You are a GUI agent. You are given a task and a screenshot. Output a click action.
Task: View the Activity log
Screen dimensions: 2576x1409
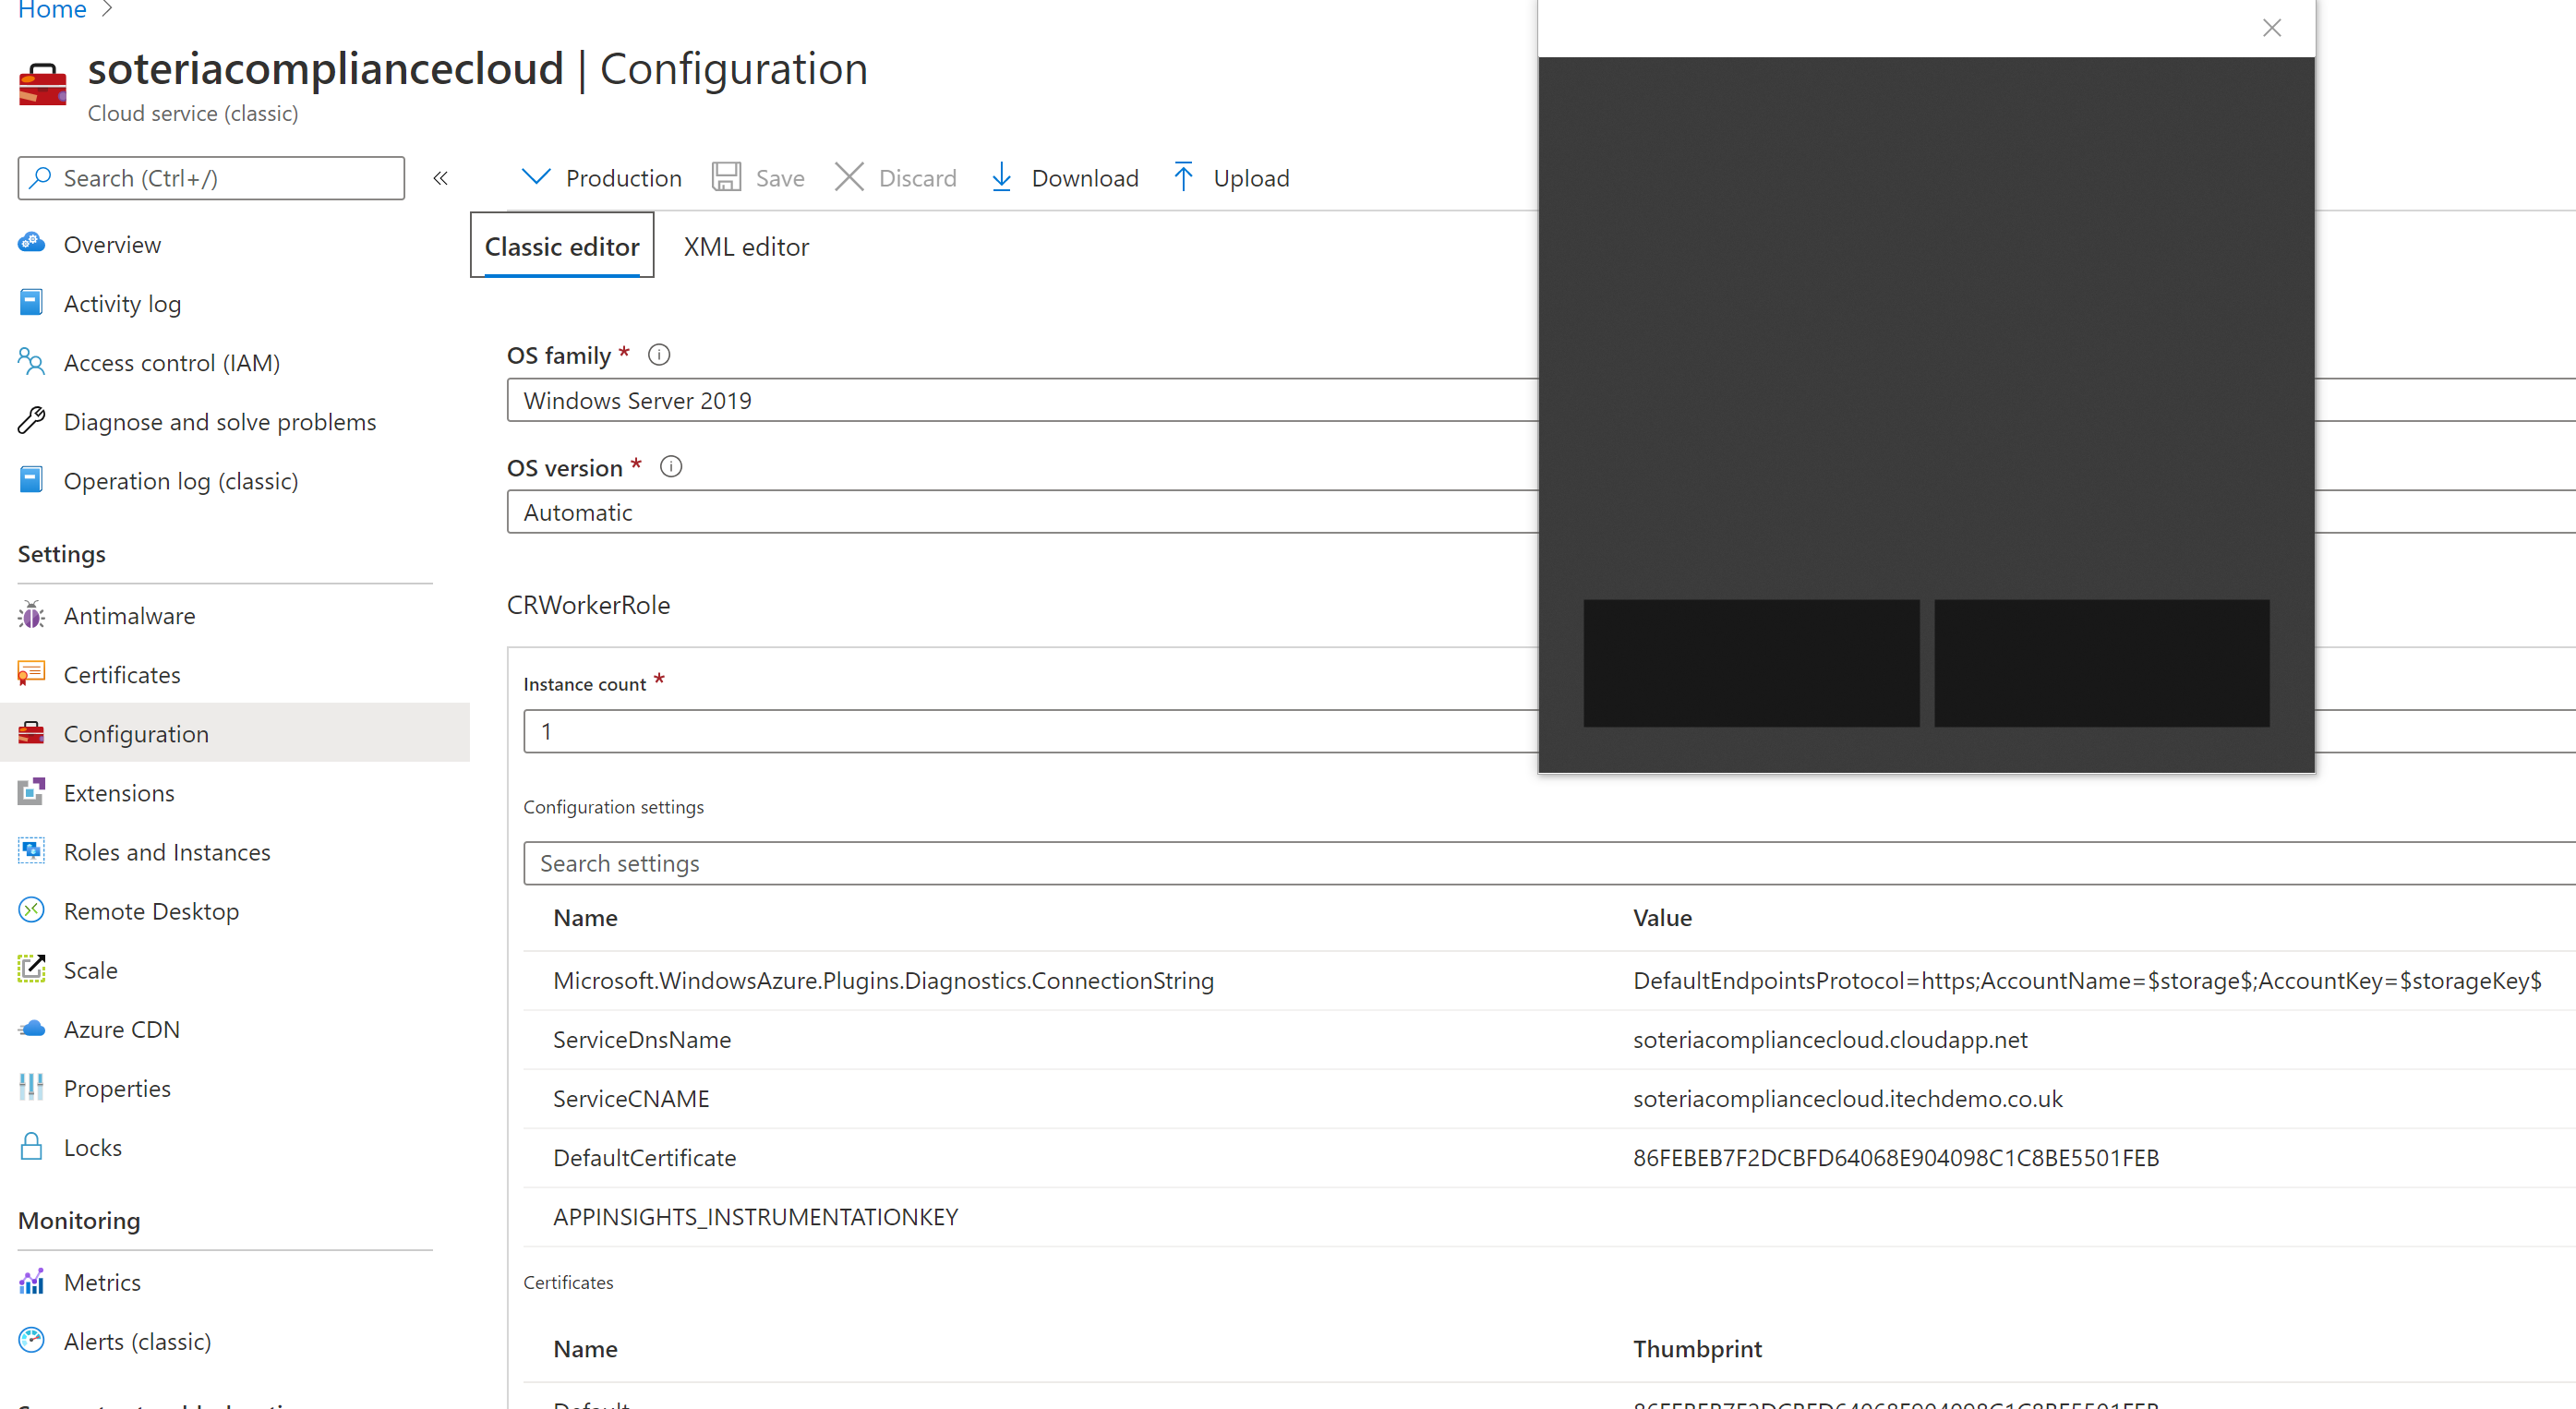(122, 303)
